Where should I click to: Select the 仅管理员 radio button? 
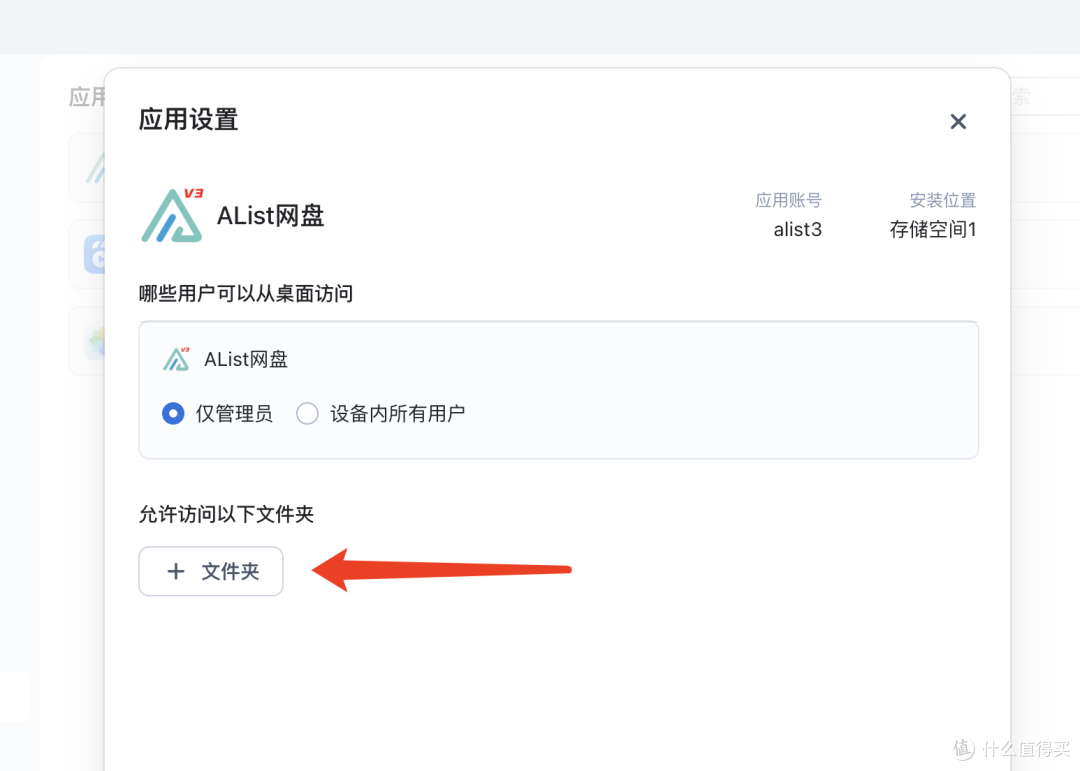(x=173, y=413)
